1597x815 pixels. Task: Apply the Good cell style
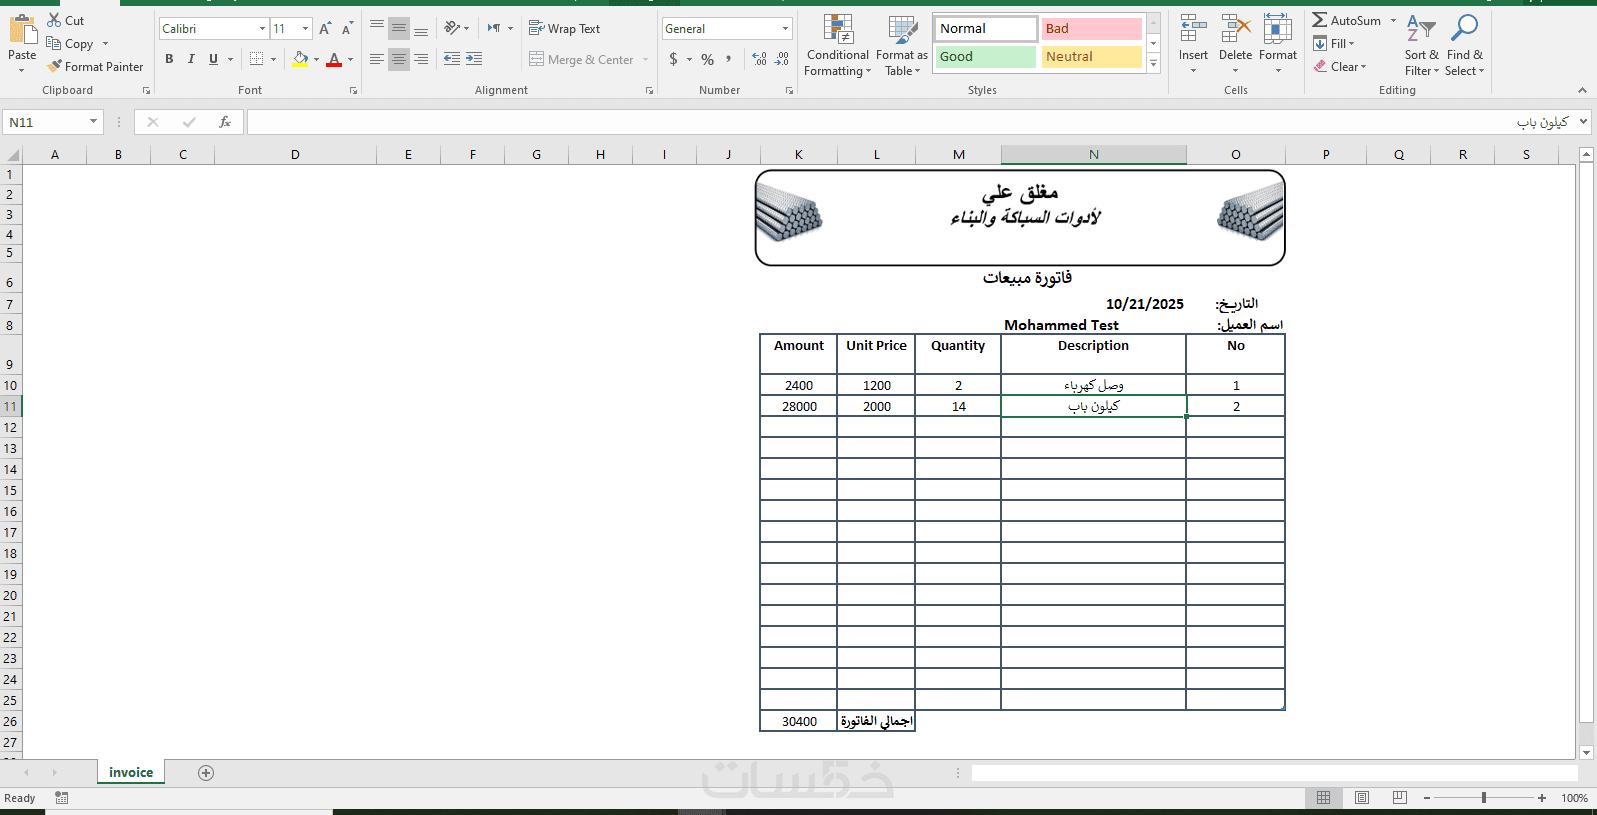(x=985, y=57)
